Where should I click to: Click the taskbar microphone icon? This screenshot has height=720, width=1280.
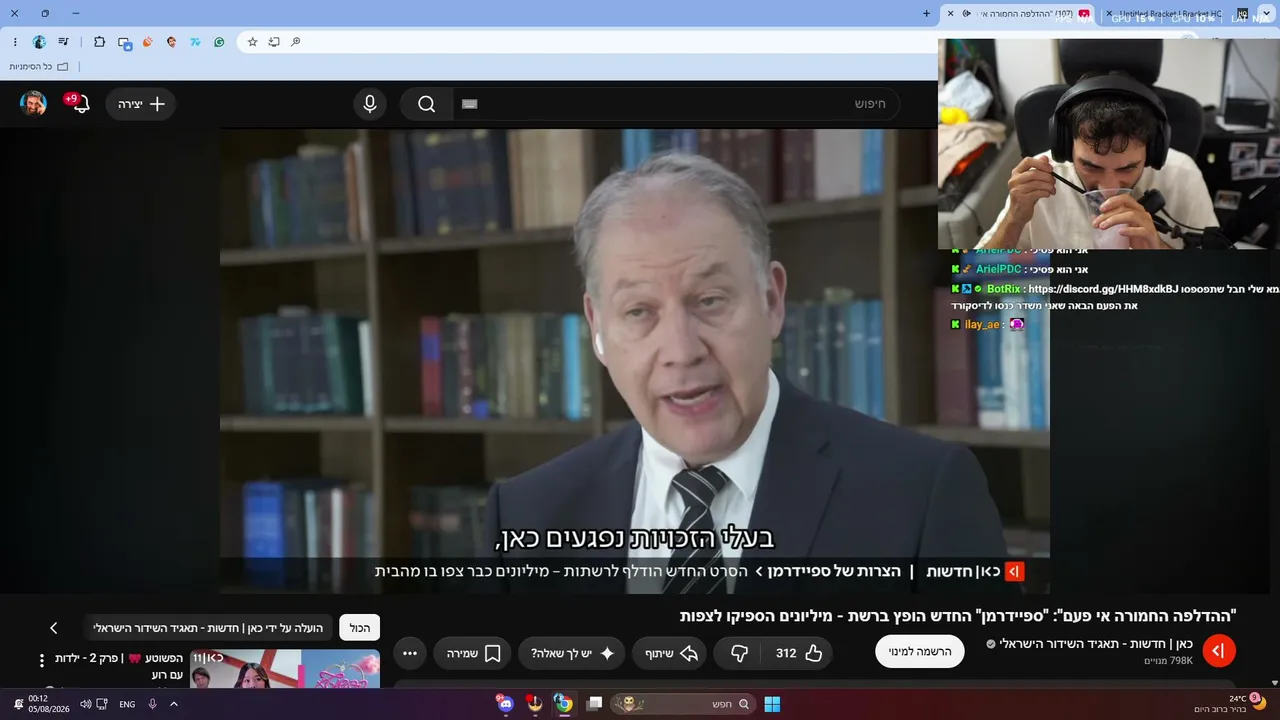(152, 704)
